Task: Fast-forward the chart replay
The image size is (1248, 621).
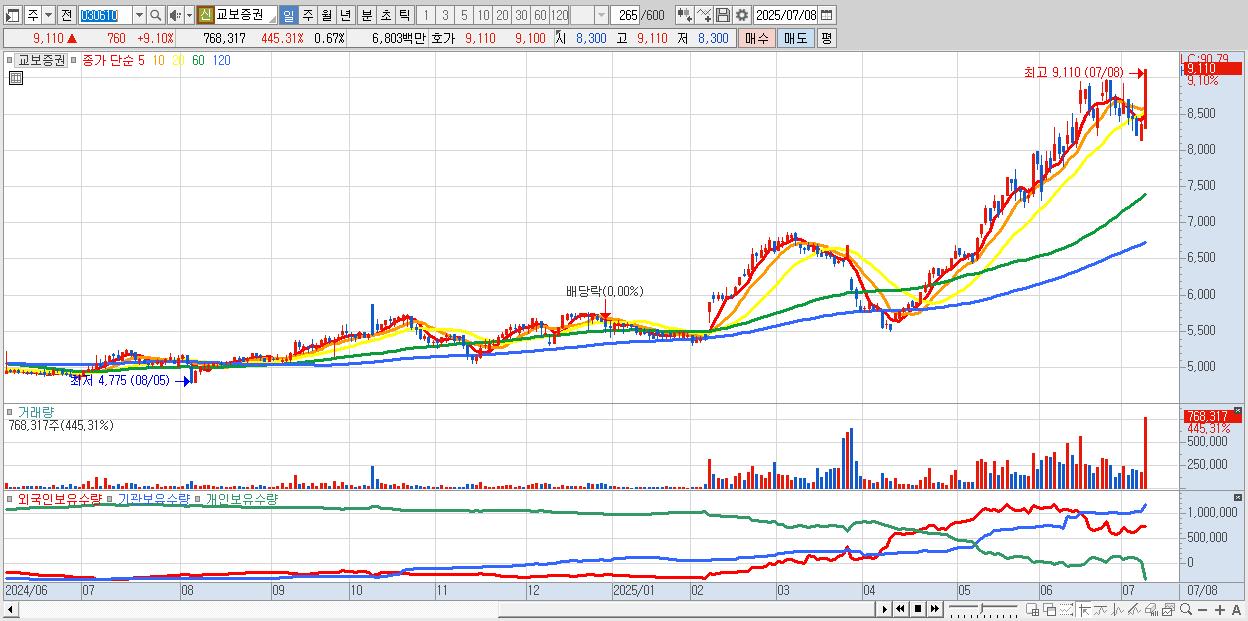Action: [x=934, y=609]
